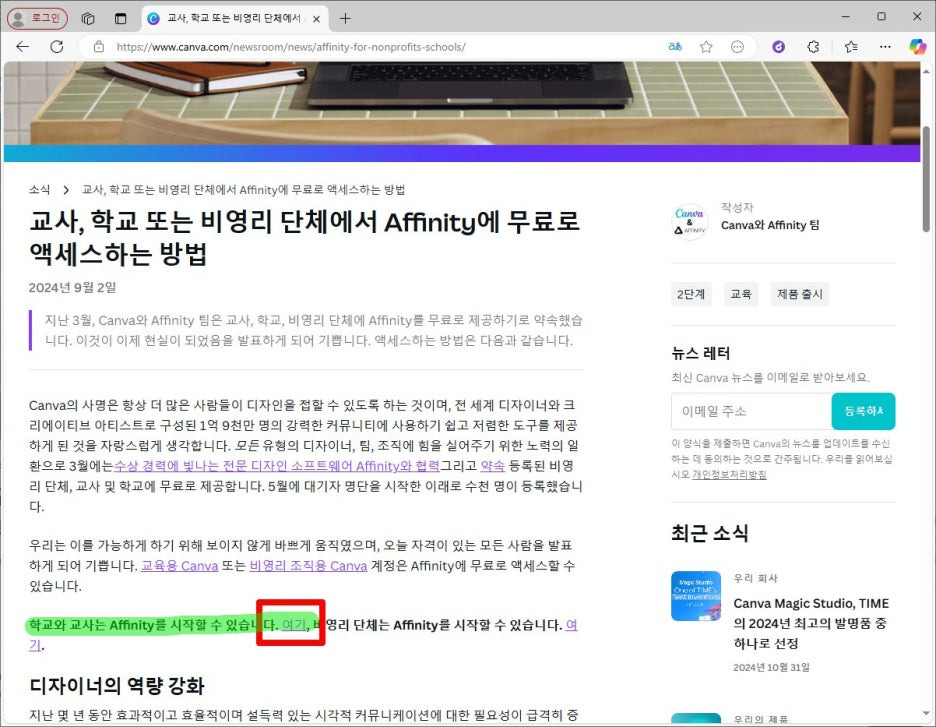Click the 이메일 주소 input field

click(752, 411)
